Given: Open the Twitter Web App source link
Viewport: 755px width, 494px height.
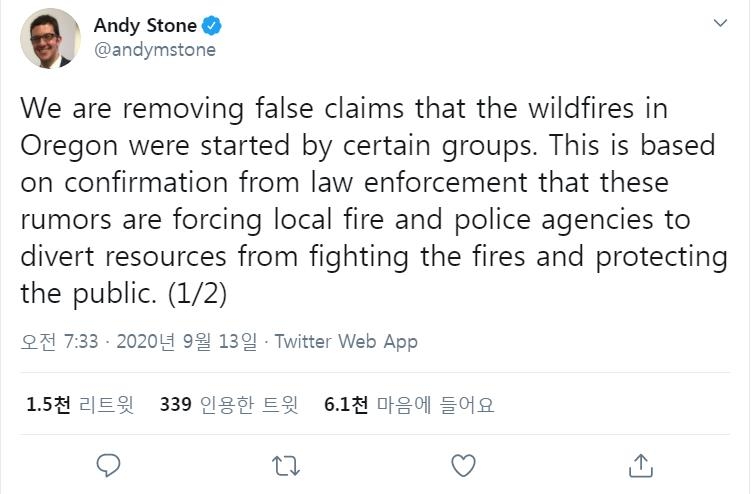Looking at the screenshot, I should click(345, 341).
